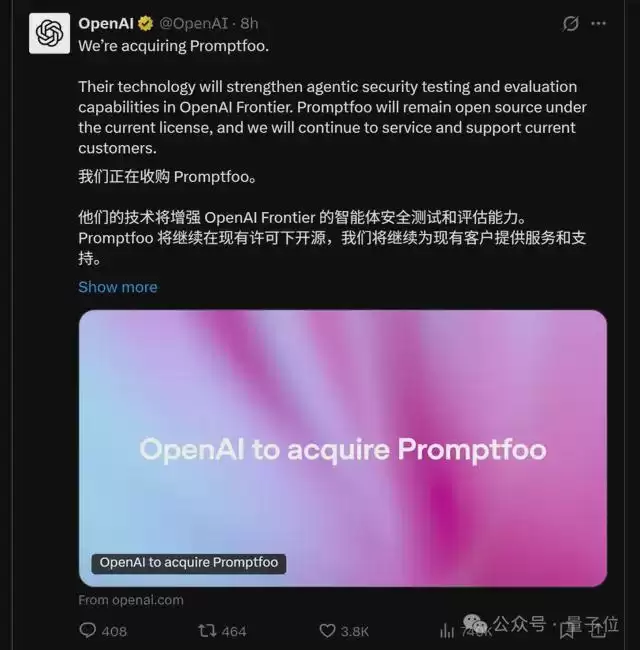Click the English tweet text about Promptfoo
This screenshot has height=650, width=640.
332,97
